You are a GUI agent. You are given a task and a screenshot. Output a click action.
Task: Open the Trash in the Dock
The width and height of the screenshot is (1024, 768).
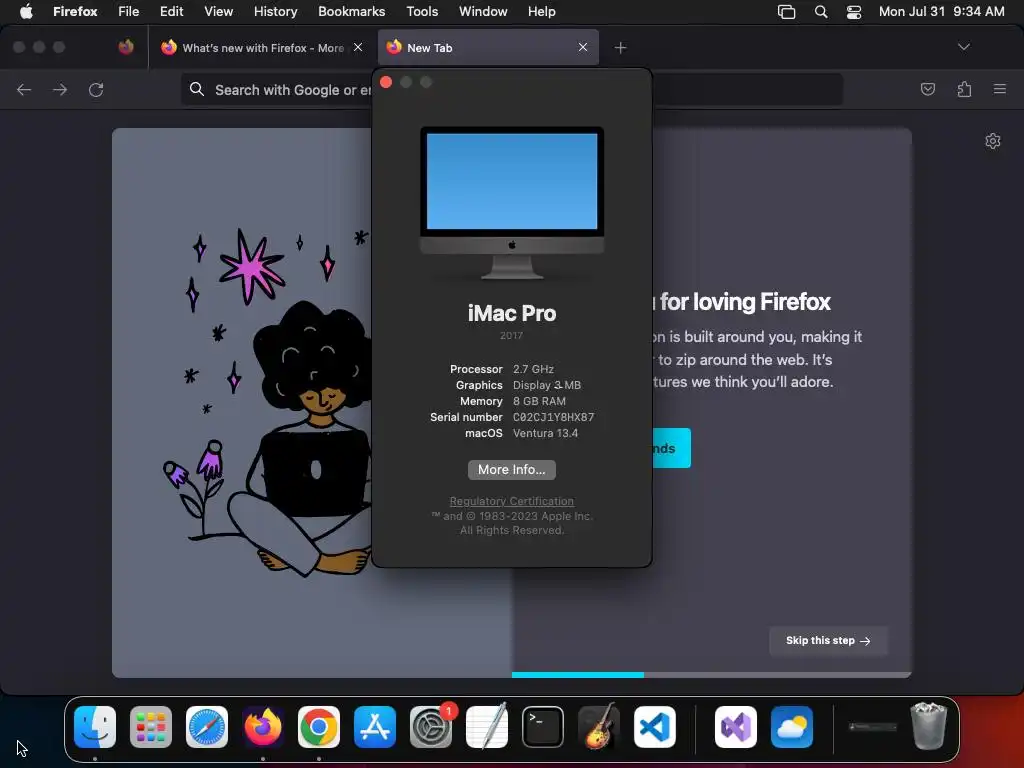click(929, 726)
